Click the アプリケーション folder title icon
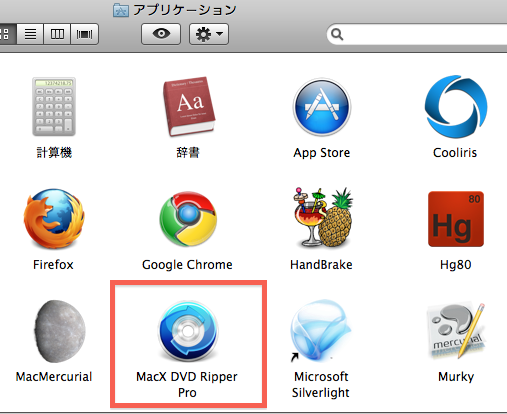507x414 pixels. point(121,10)
